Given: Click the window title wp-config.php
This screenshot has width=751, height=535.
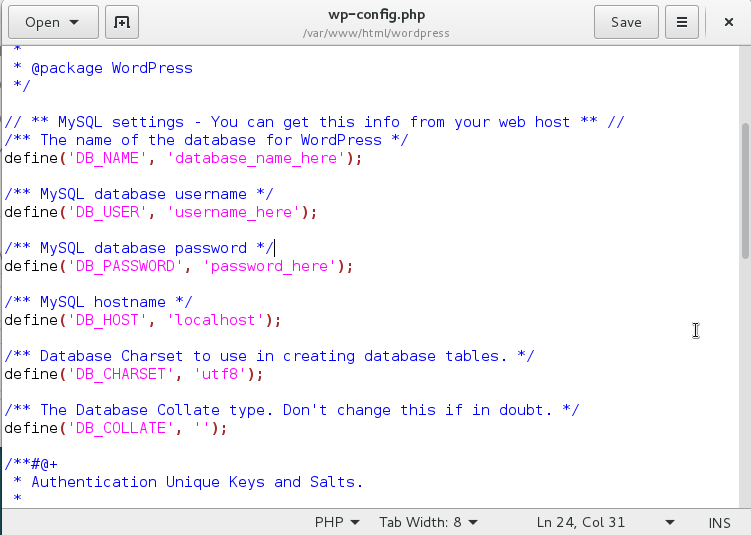Looking at the screenshot, I should tap(376, 15).
